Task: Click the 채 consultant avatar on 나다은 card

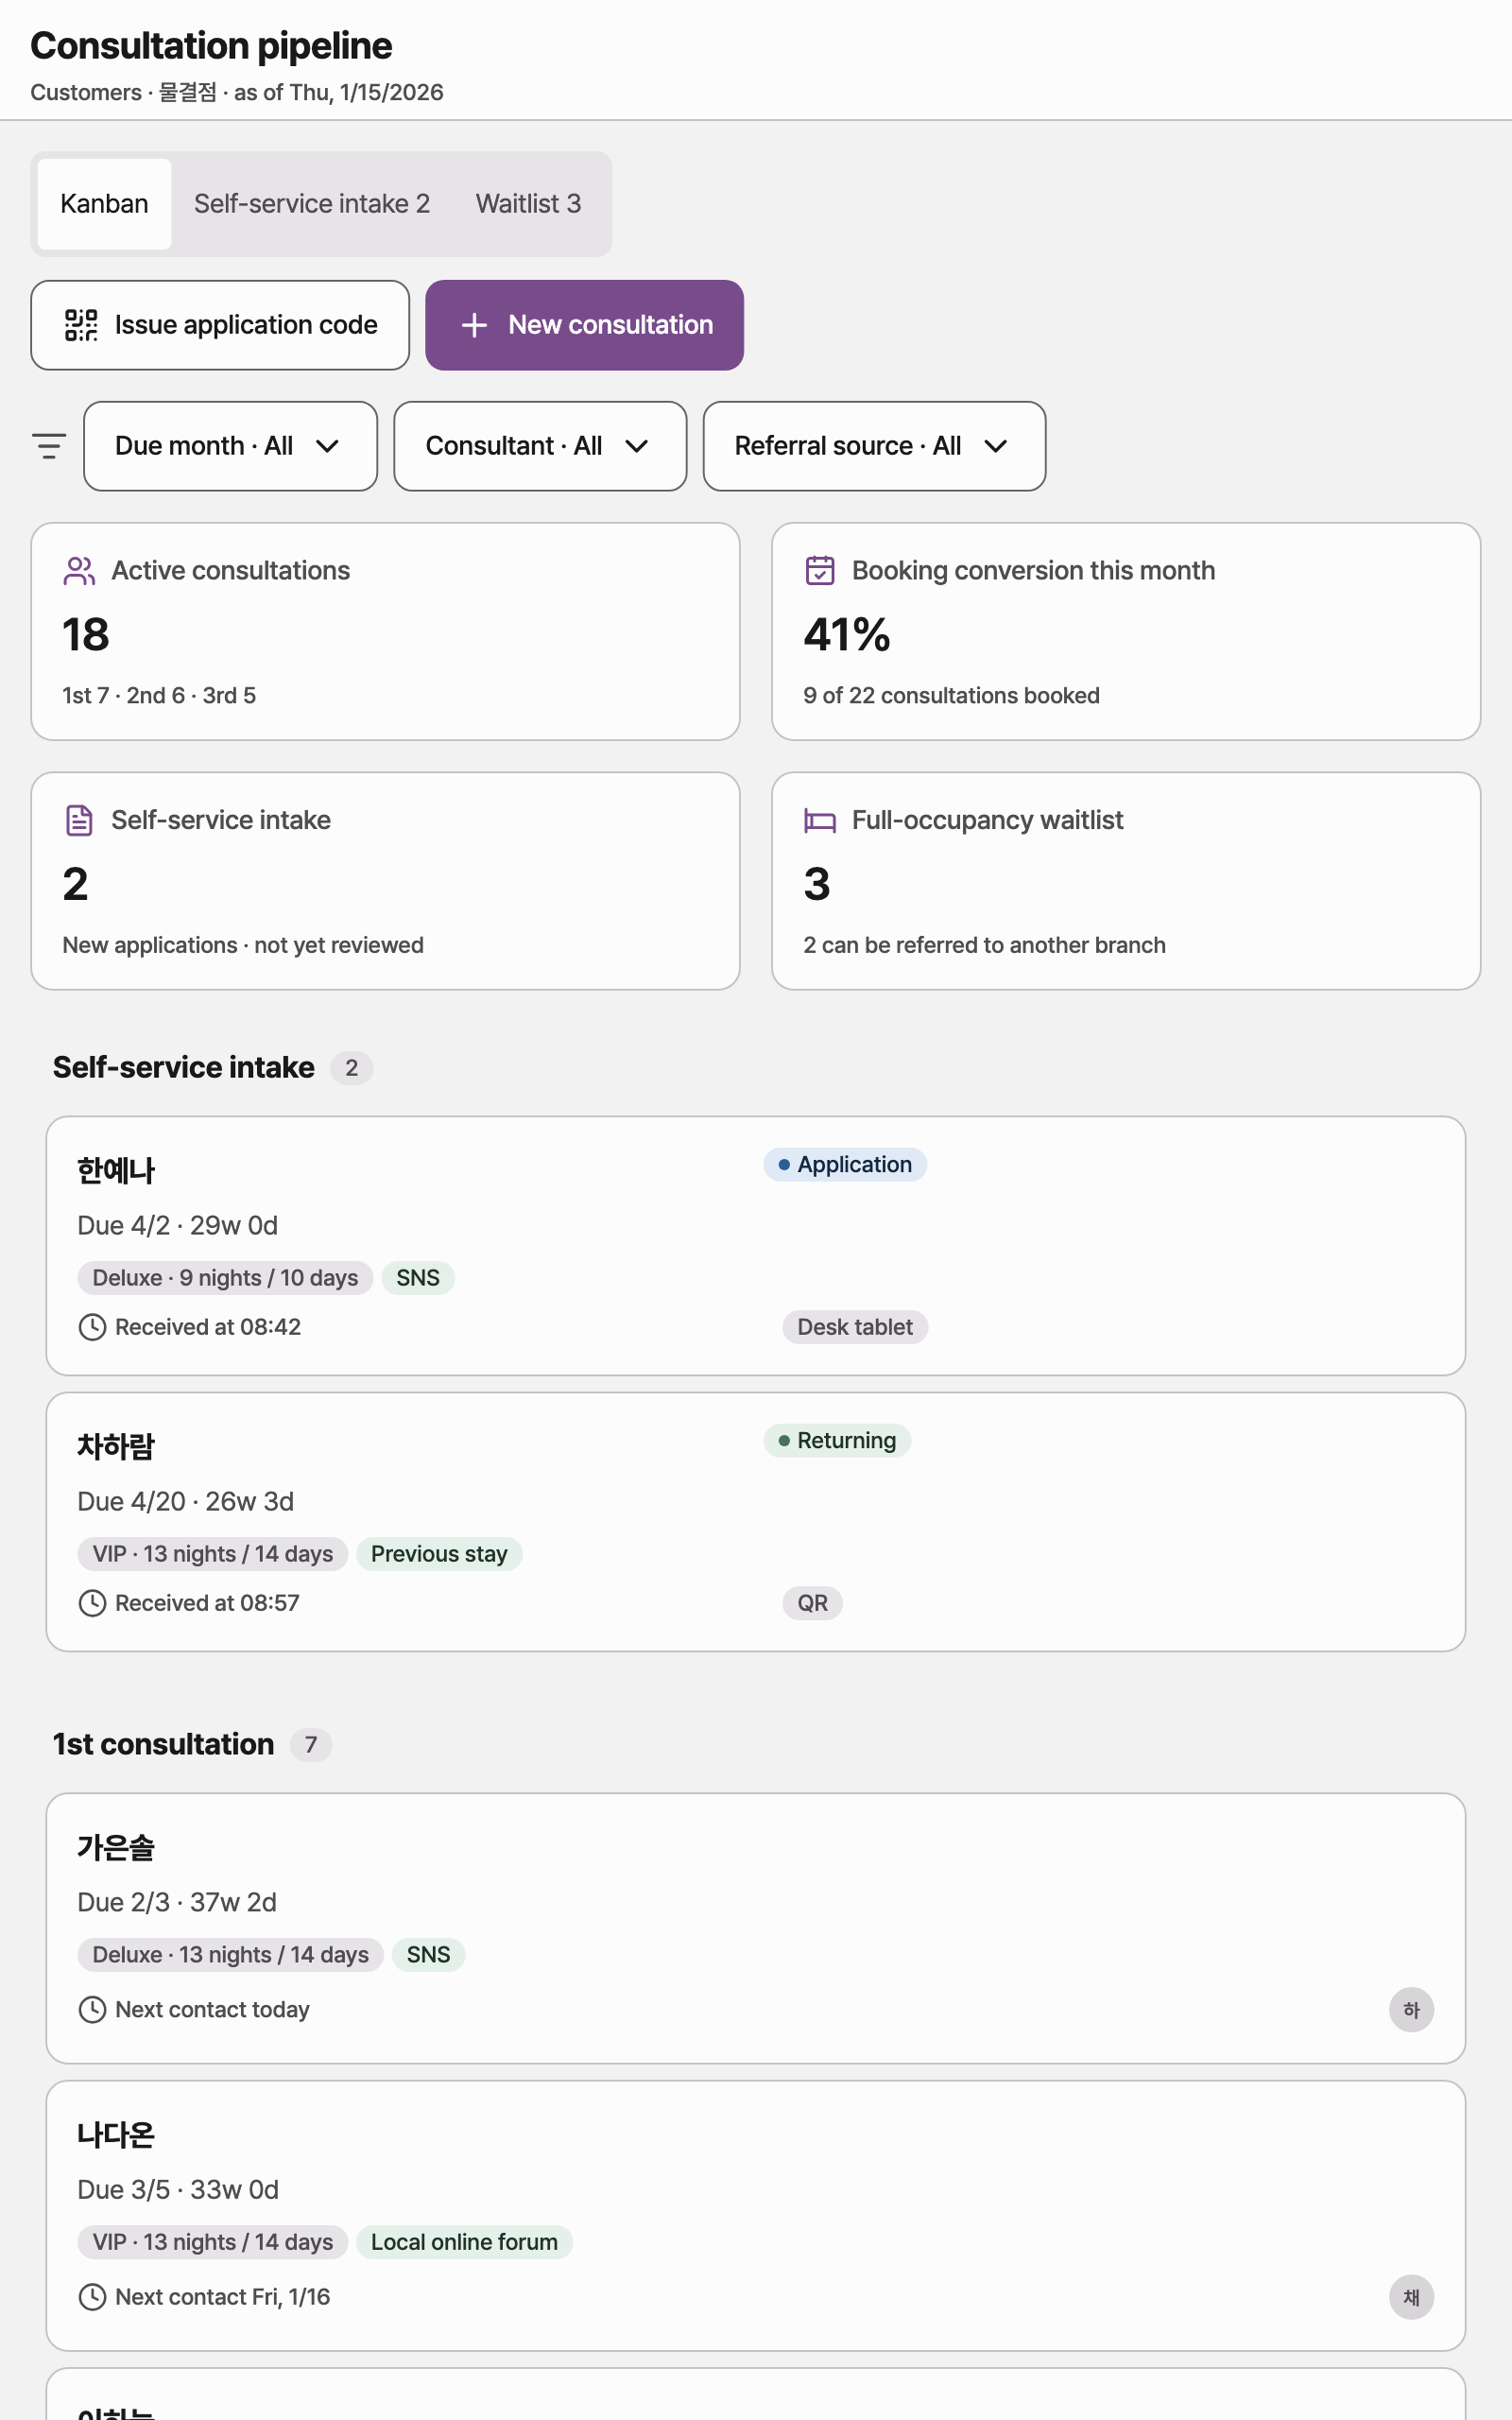Action: click(x=1411, y=2297)
